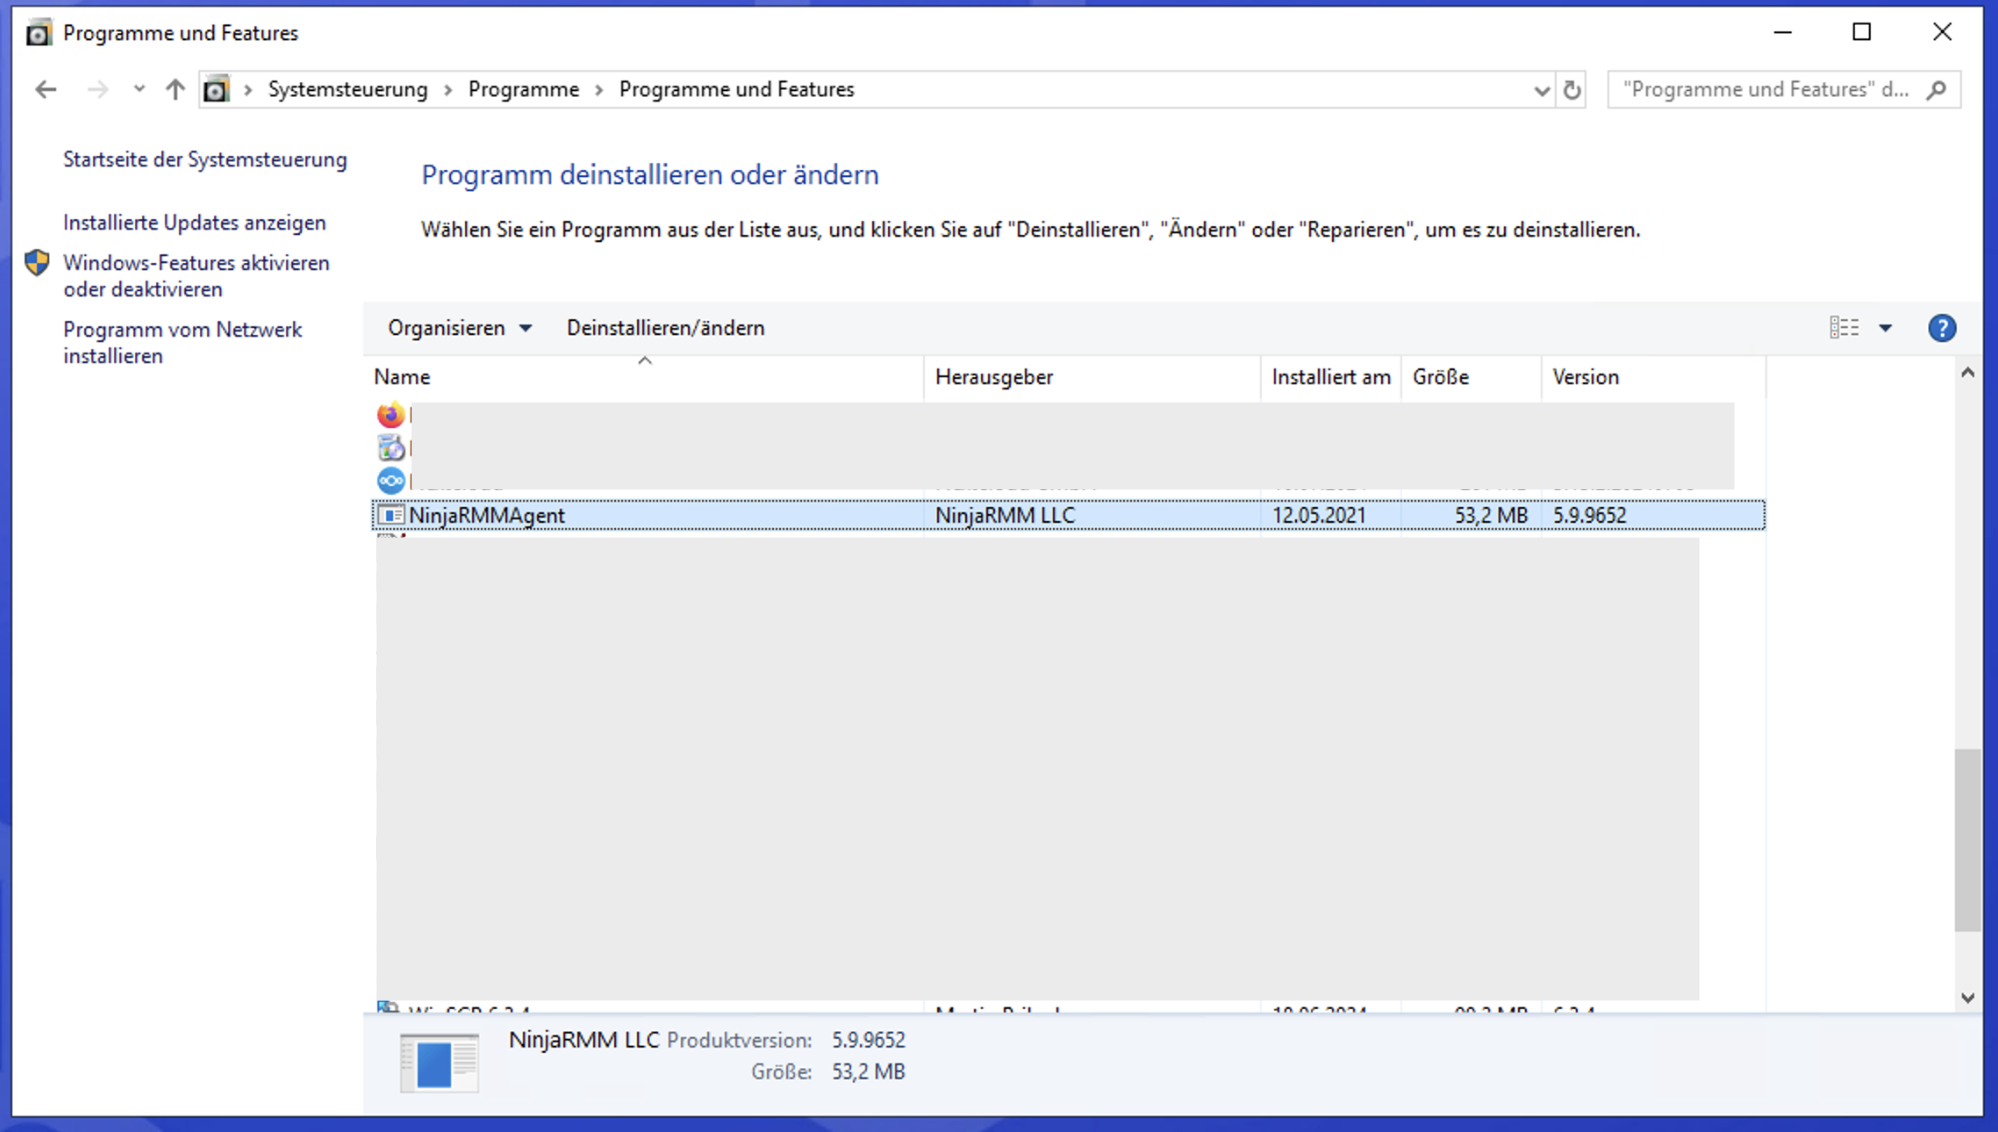The image size is (1998, 1132).
Task: Sort by the Version column header
Action: pyautogui.click(x=1653, y=377)
